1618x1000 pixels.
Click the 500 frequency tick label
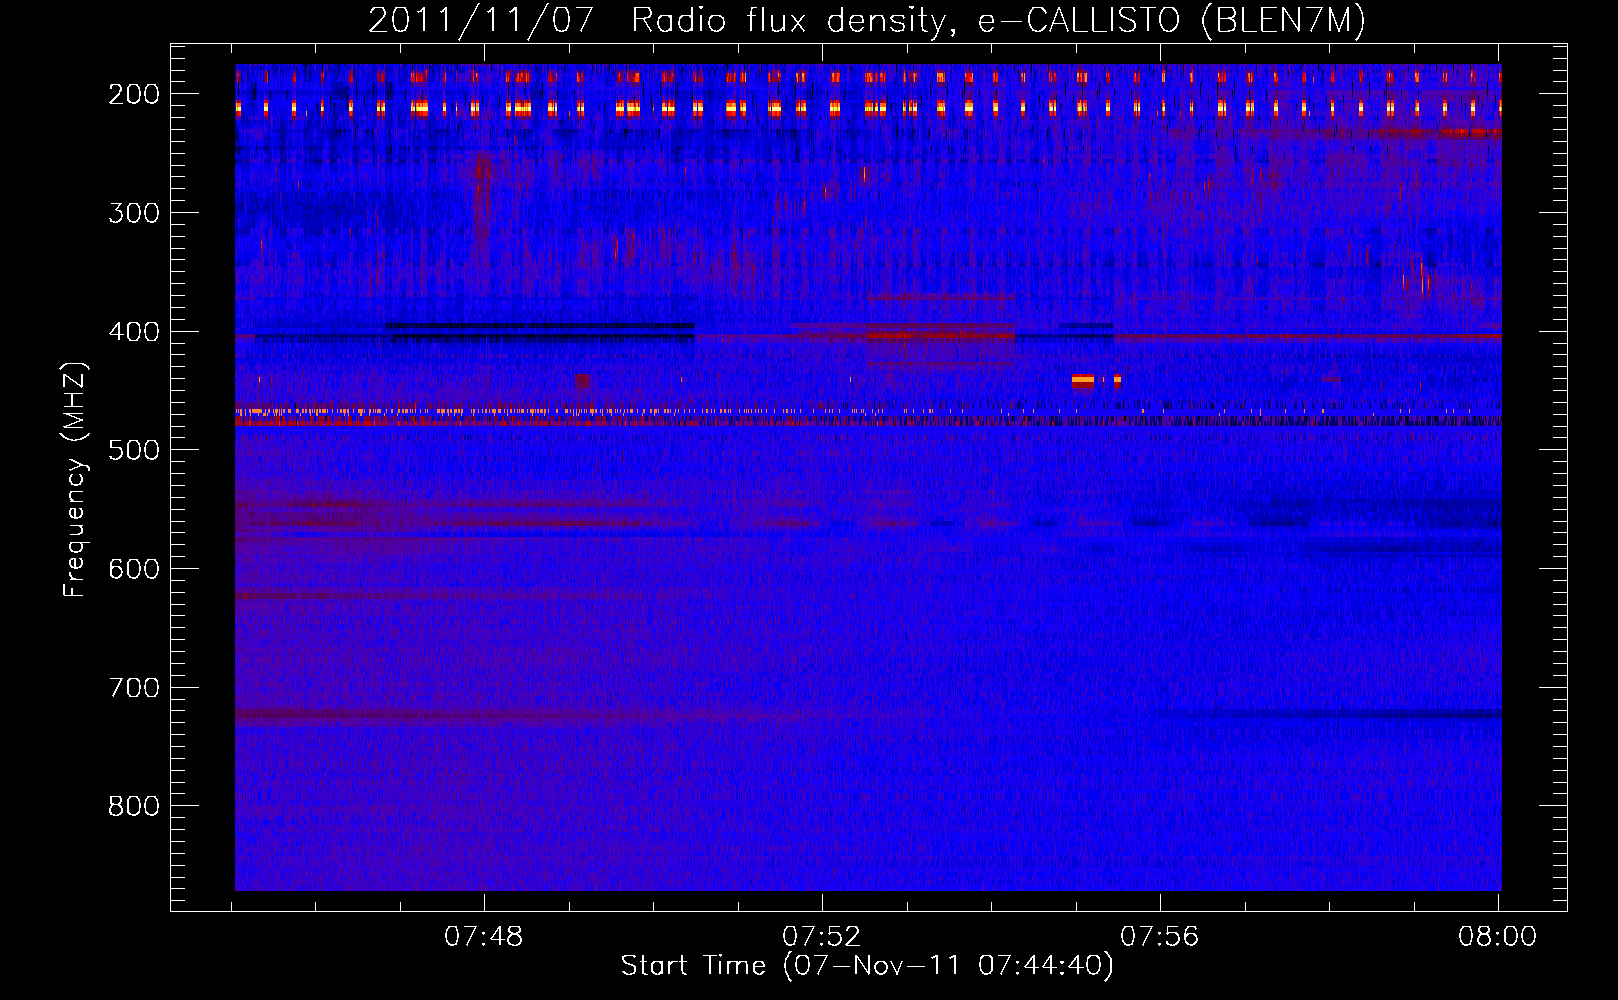[134, 450]
